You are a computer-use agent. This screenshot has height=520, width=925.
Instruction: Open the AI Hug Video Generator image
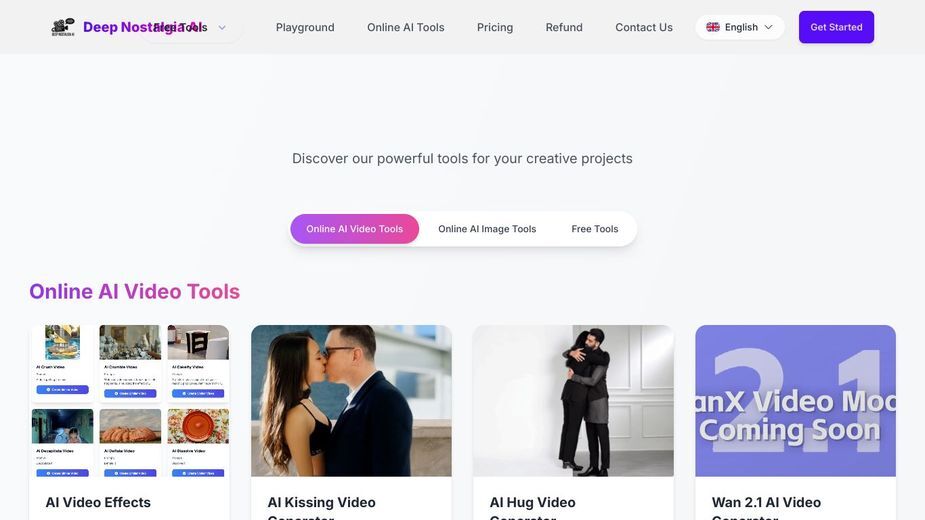(x=573, y=401)
